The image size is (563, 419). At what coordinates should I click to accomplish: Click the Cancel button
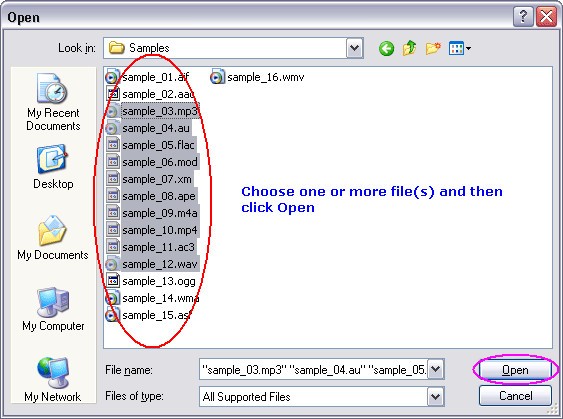point(515,396)
